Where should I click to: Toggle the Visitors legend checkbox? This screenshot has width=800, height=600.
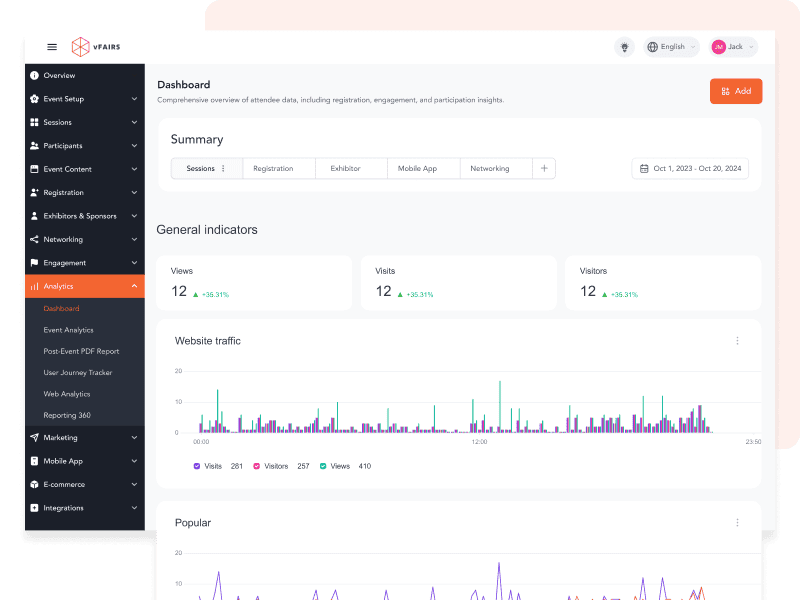[x=257, y=466]
